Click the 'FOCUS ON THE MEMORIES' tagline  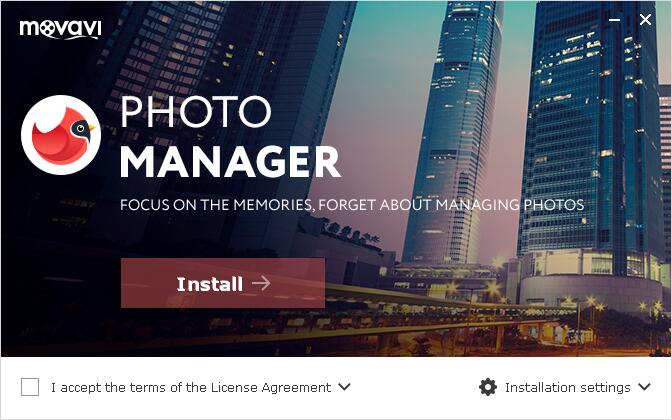(x=217, y=205)
